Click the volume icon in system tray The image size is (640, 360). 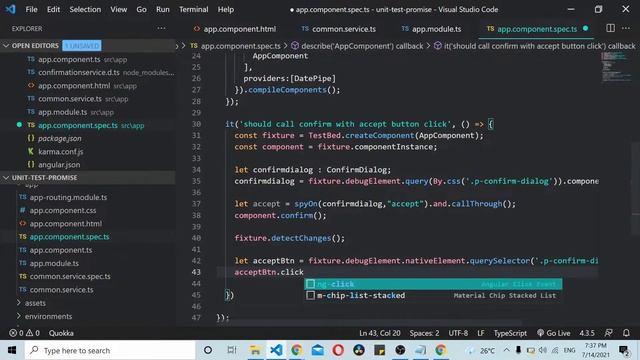tap(542, 350)
